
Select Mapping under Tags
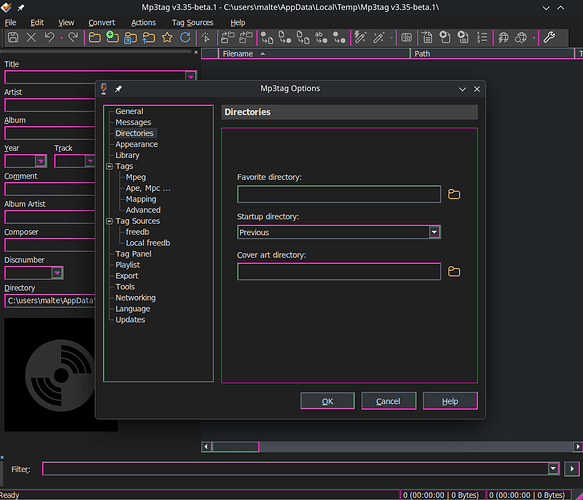(141, 199)
